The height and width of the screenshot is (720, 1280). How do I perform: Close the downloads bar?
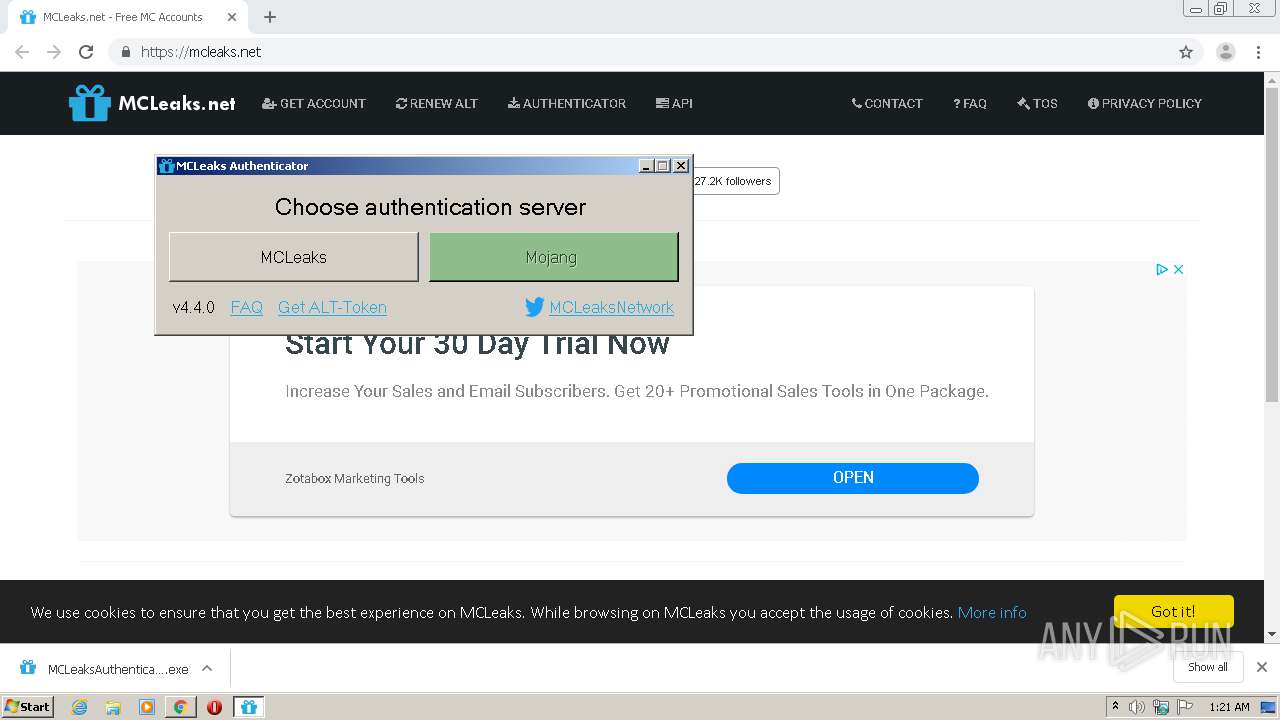coord(1262,667)
